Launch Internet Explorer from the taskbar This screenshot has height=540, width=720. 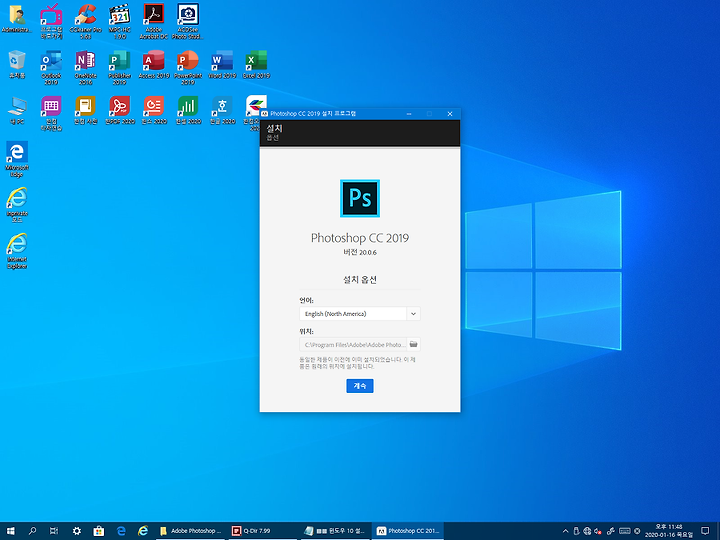(x=143, y=531)
